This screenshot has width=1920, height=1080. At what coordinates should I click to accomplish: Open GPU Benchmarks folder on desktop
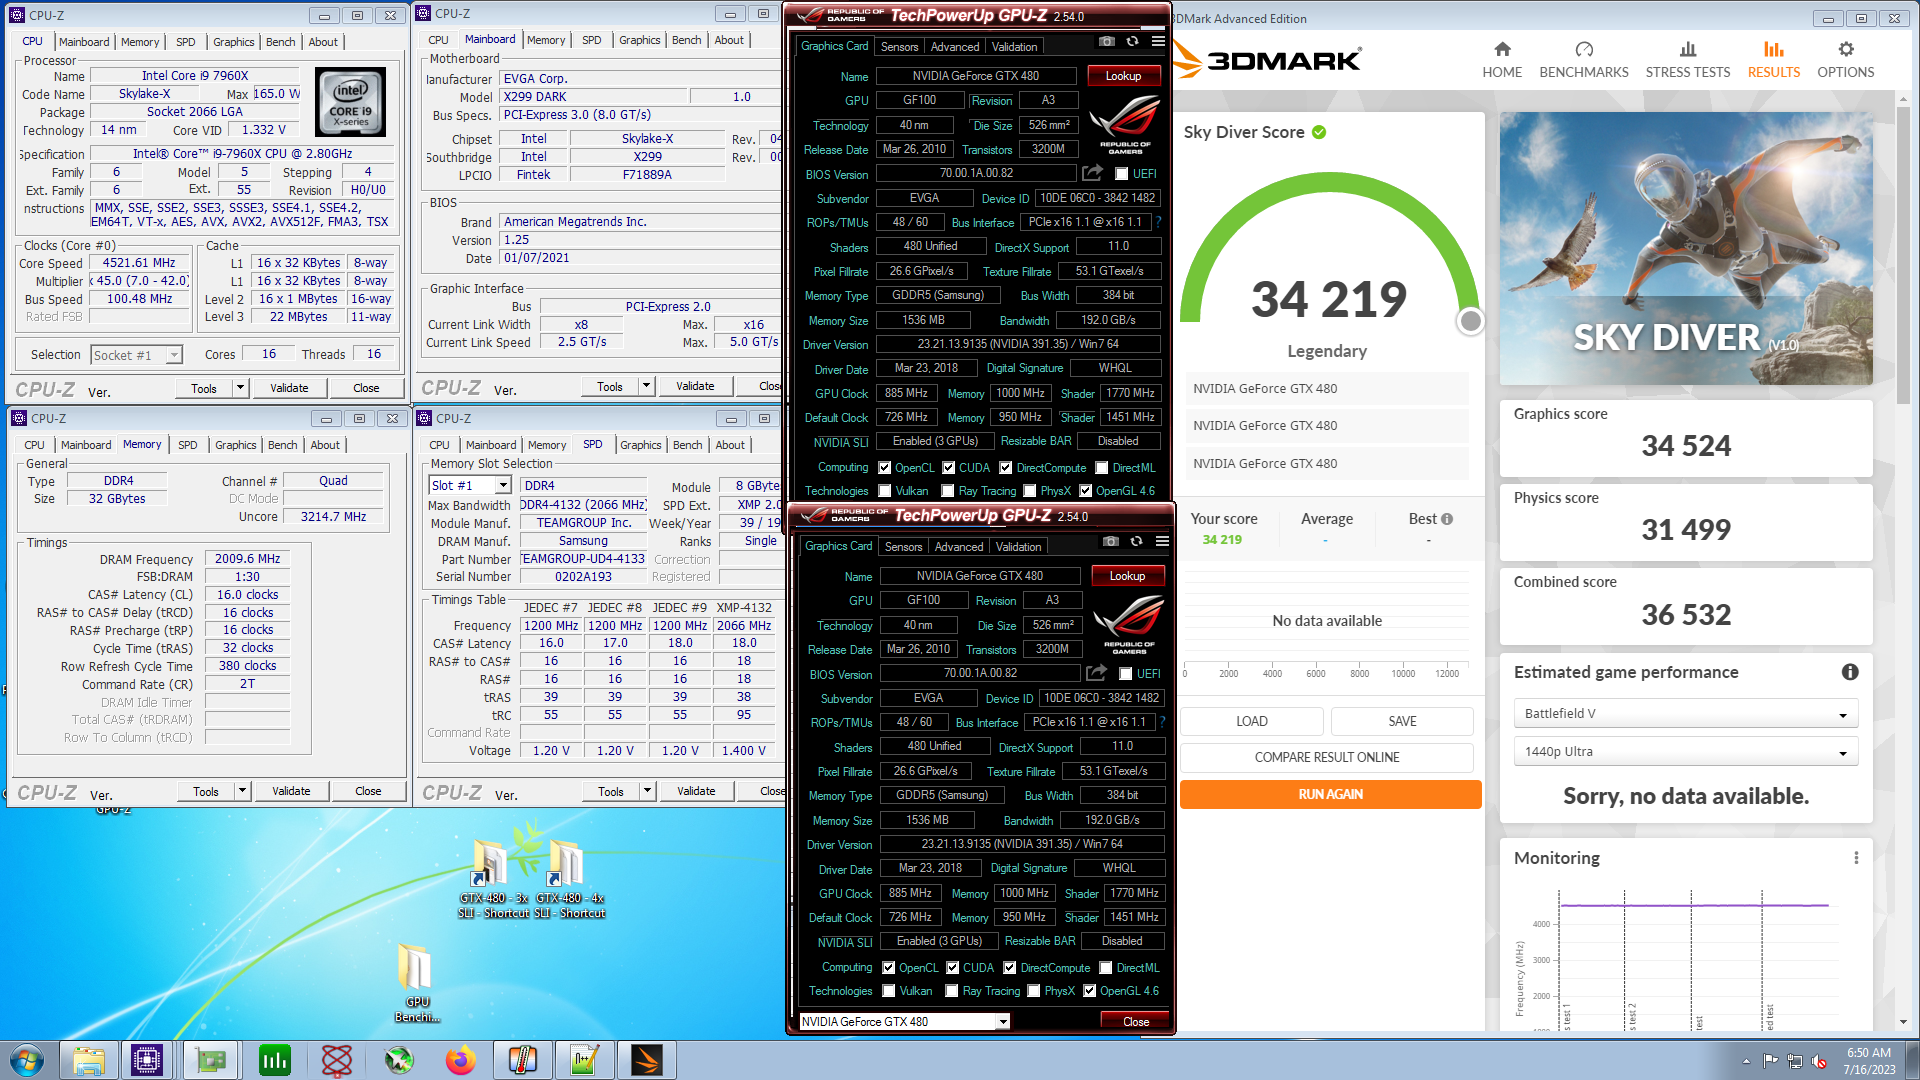point(417,983)
